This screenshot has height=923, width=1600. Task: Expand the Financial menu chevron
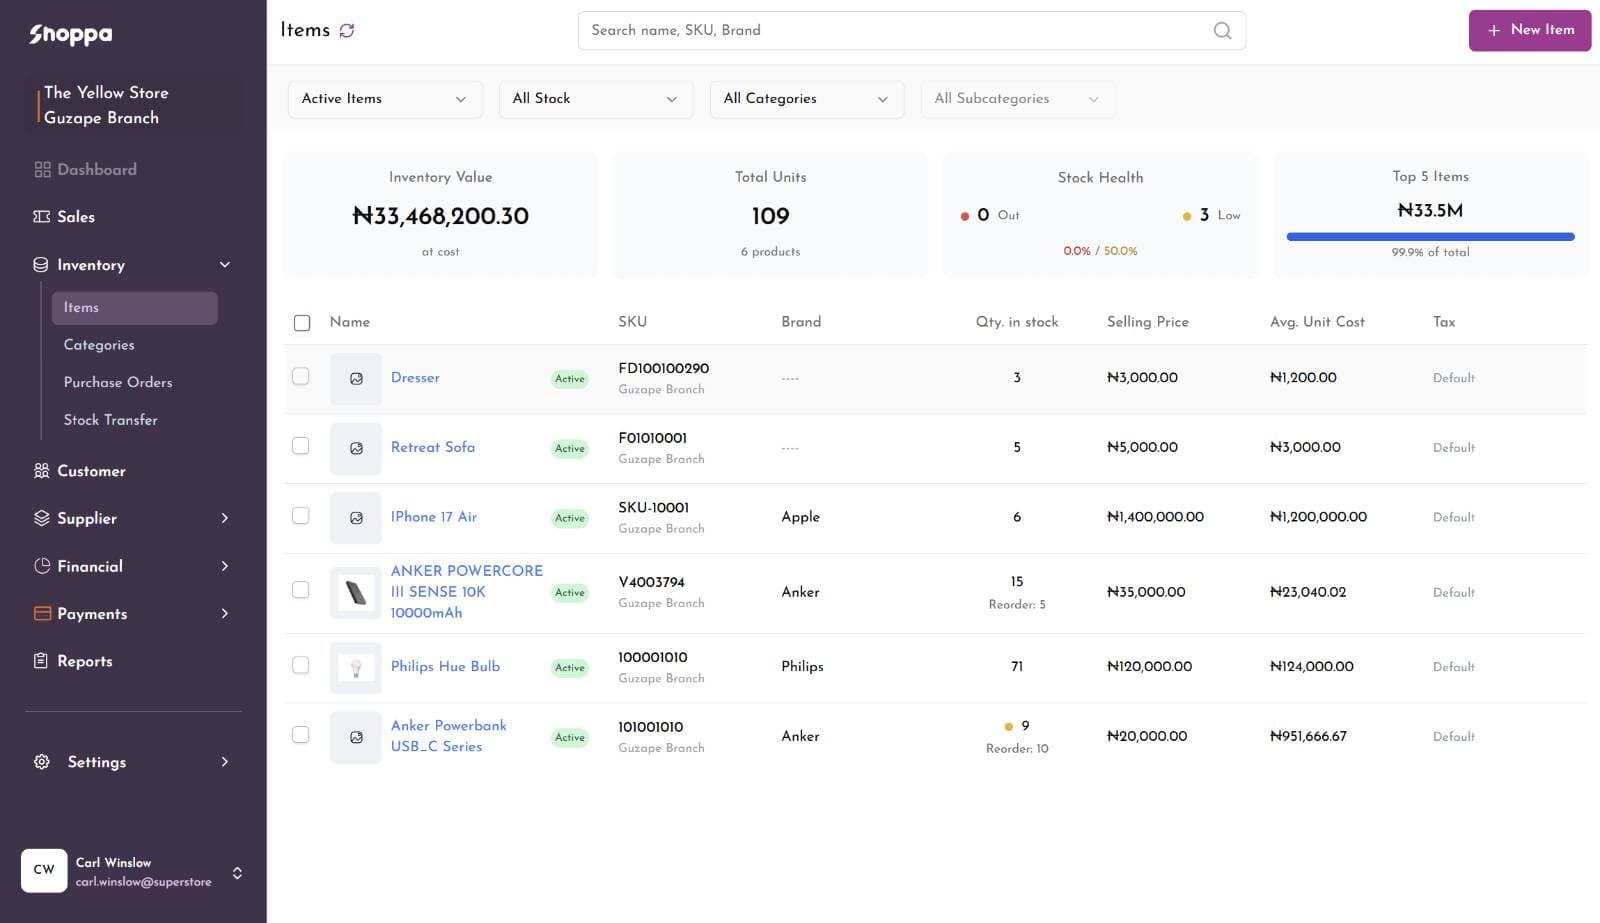click(225, 566)
